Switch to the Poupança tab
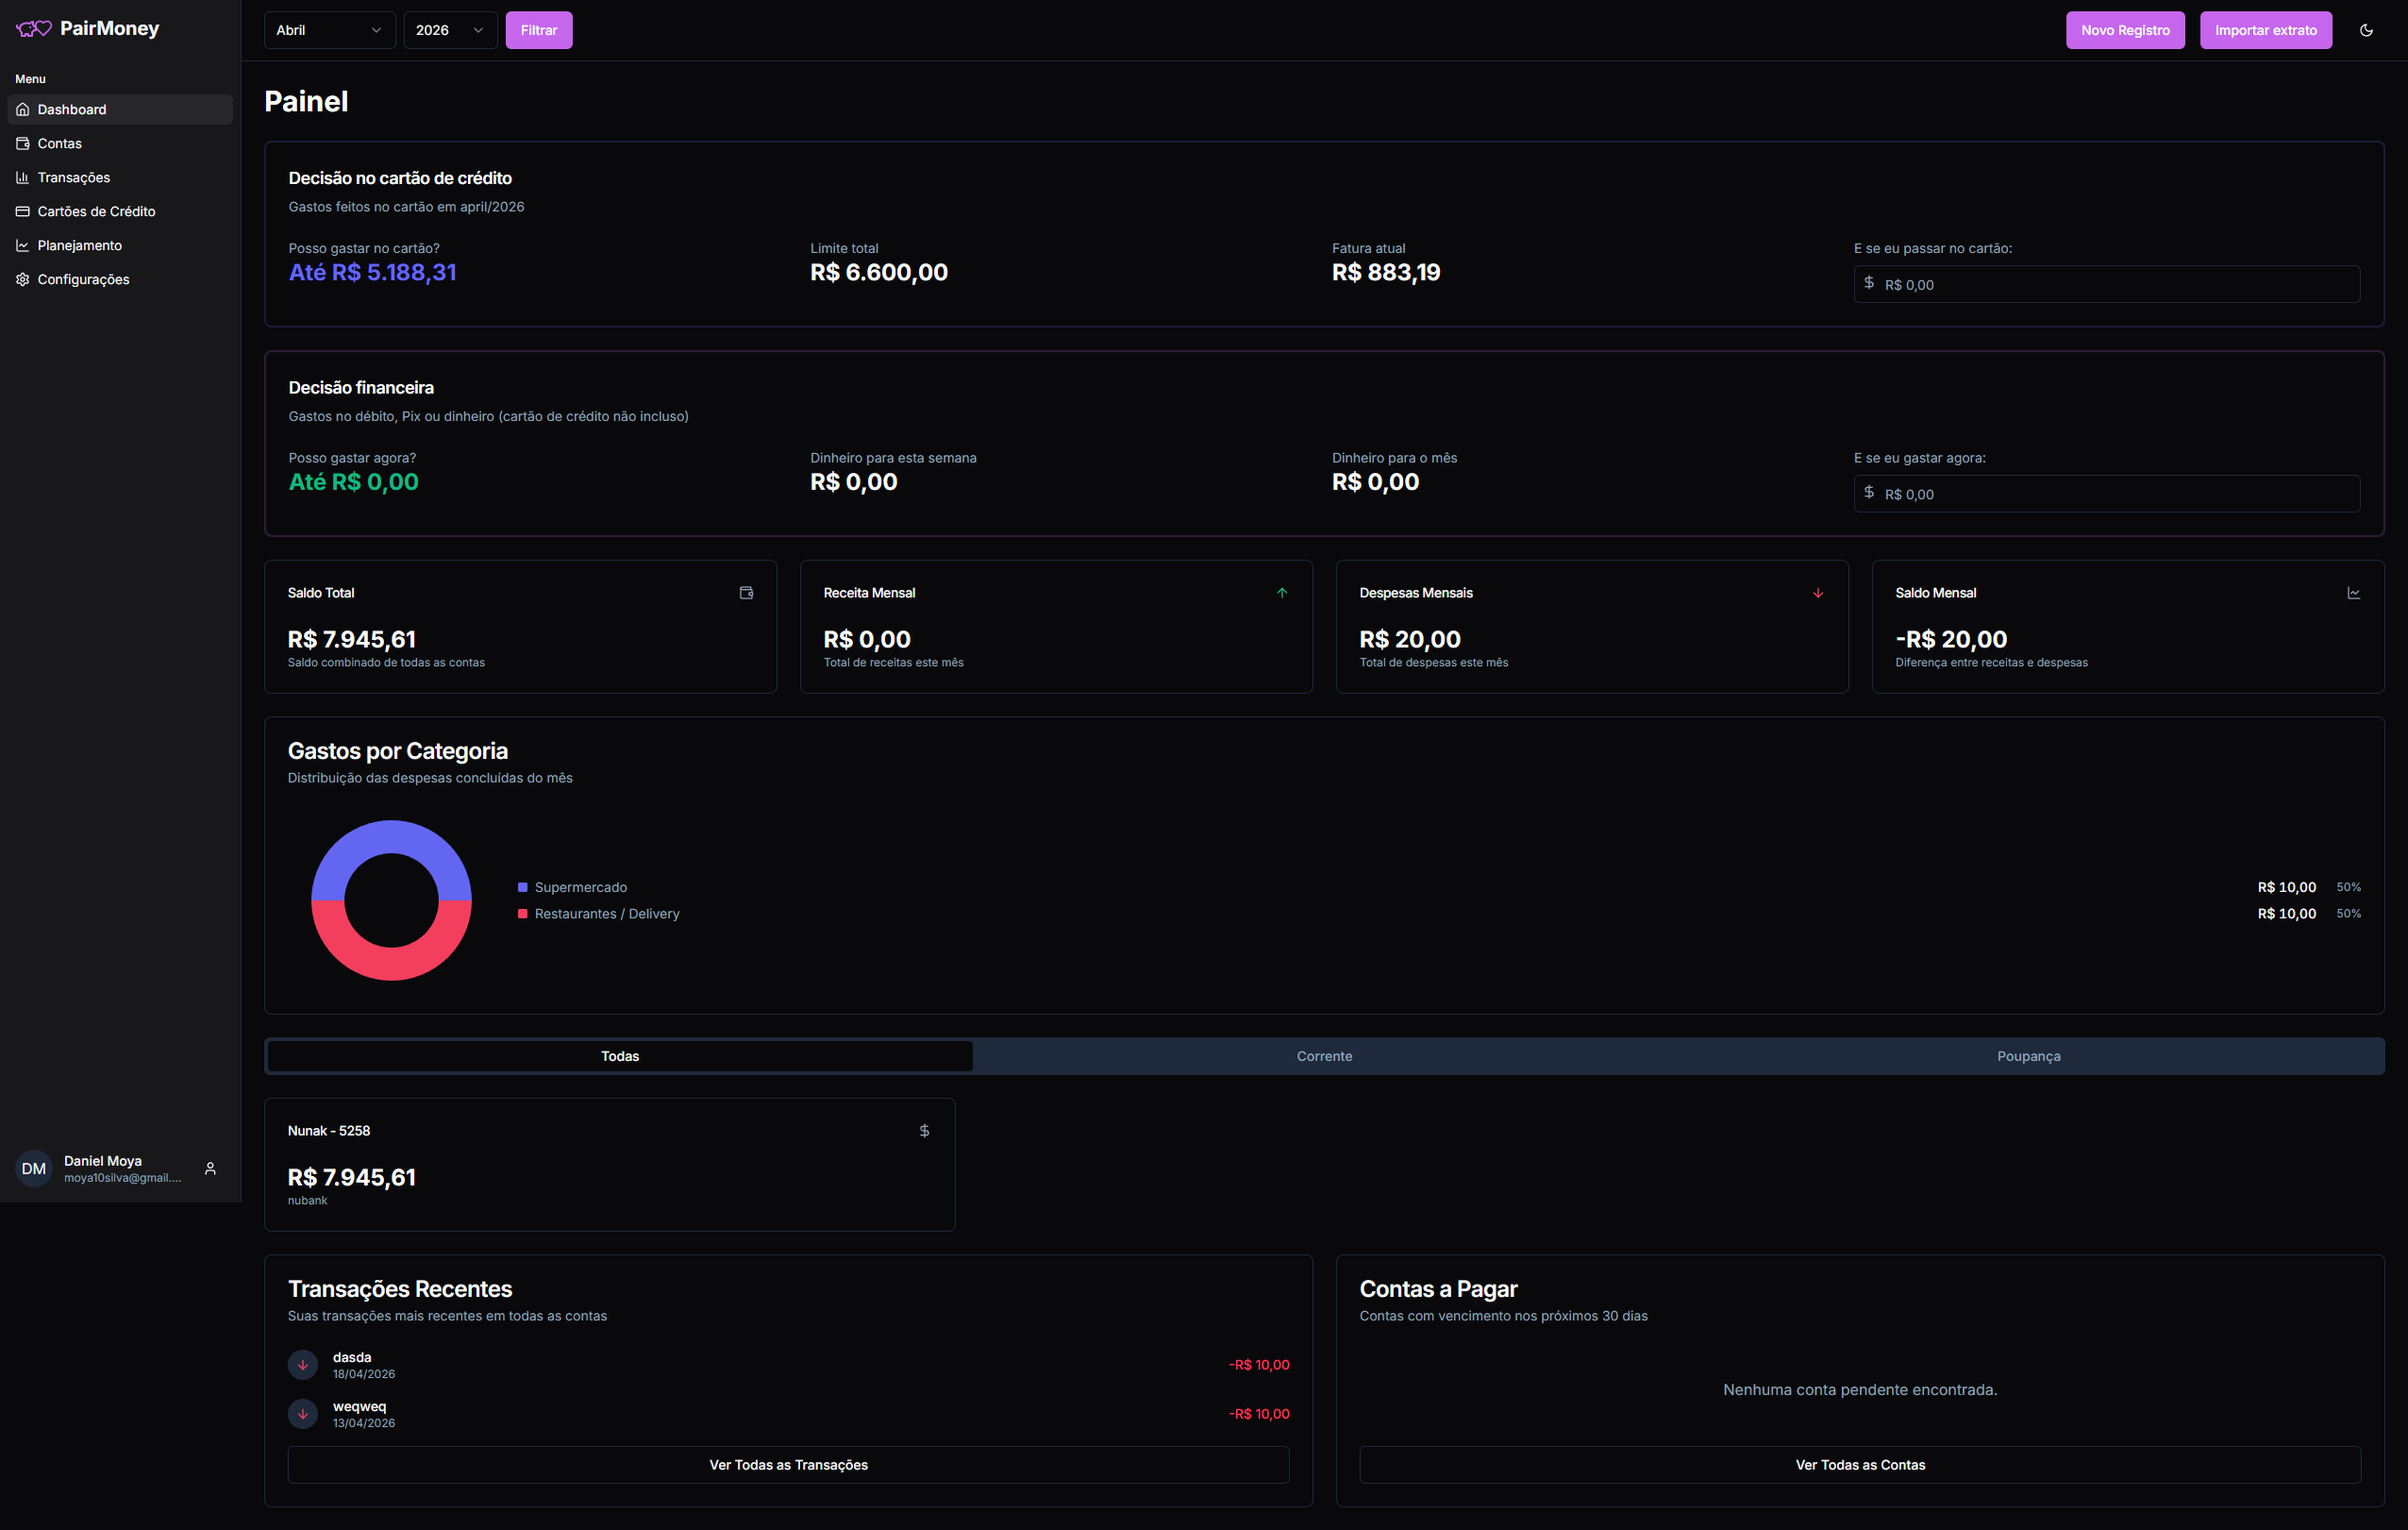The height and width of the screenshot is (1530, 2408). click(x=2028, y=1056)
